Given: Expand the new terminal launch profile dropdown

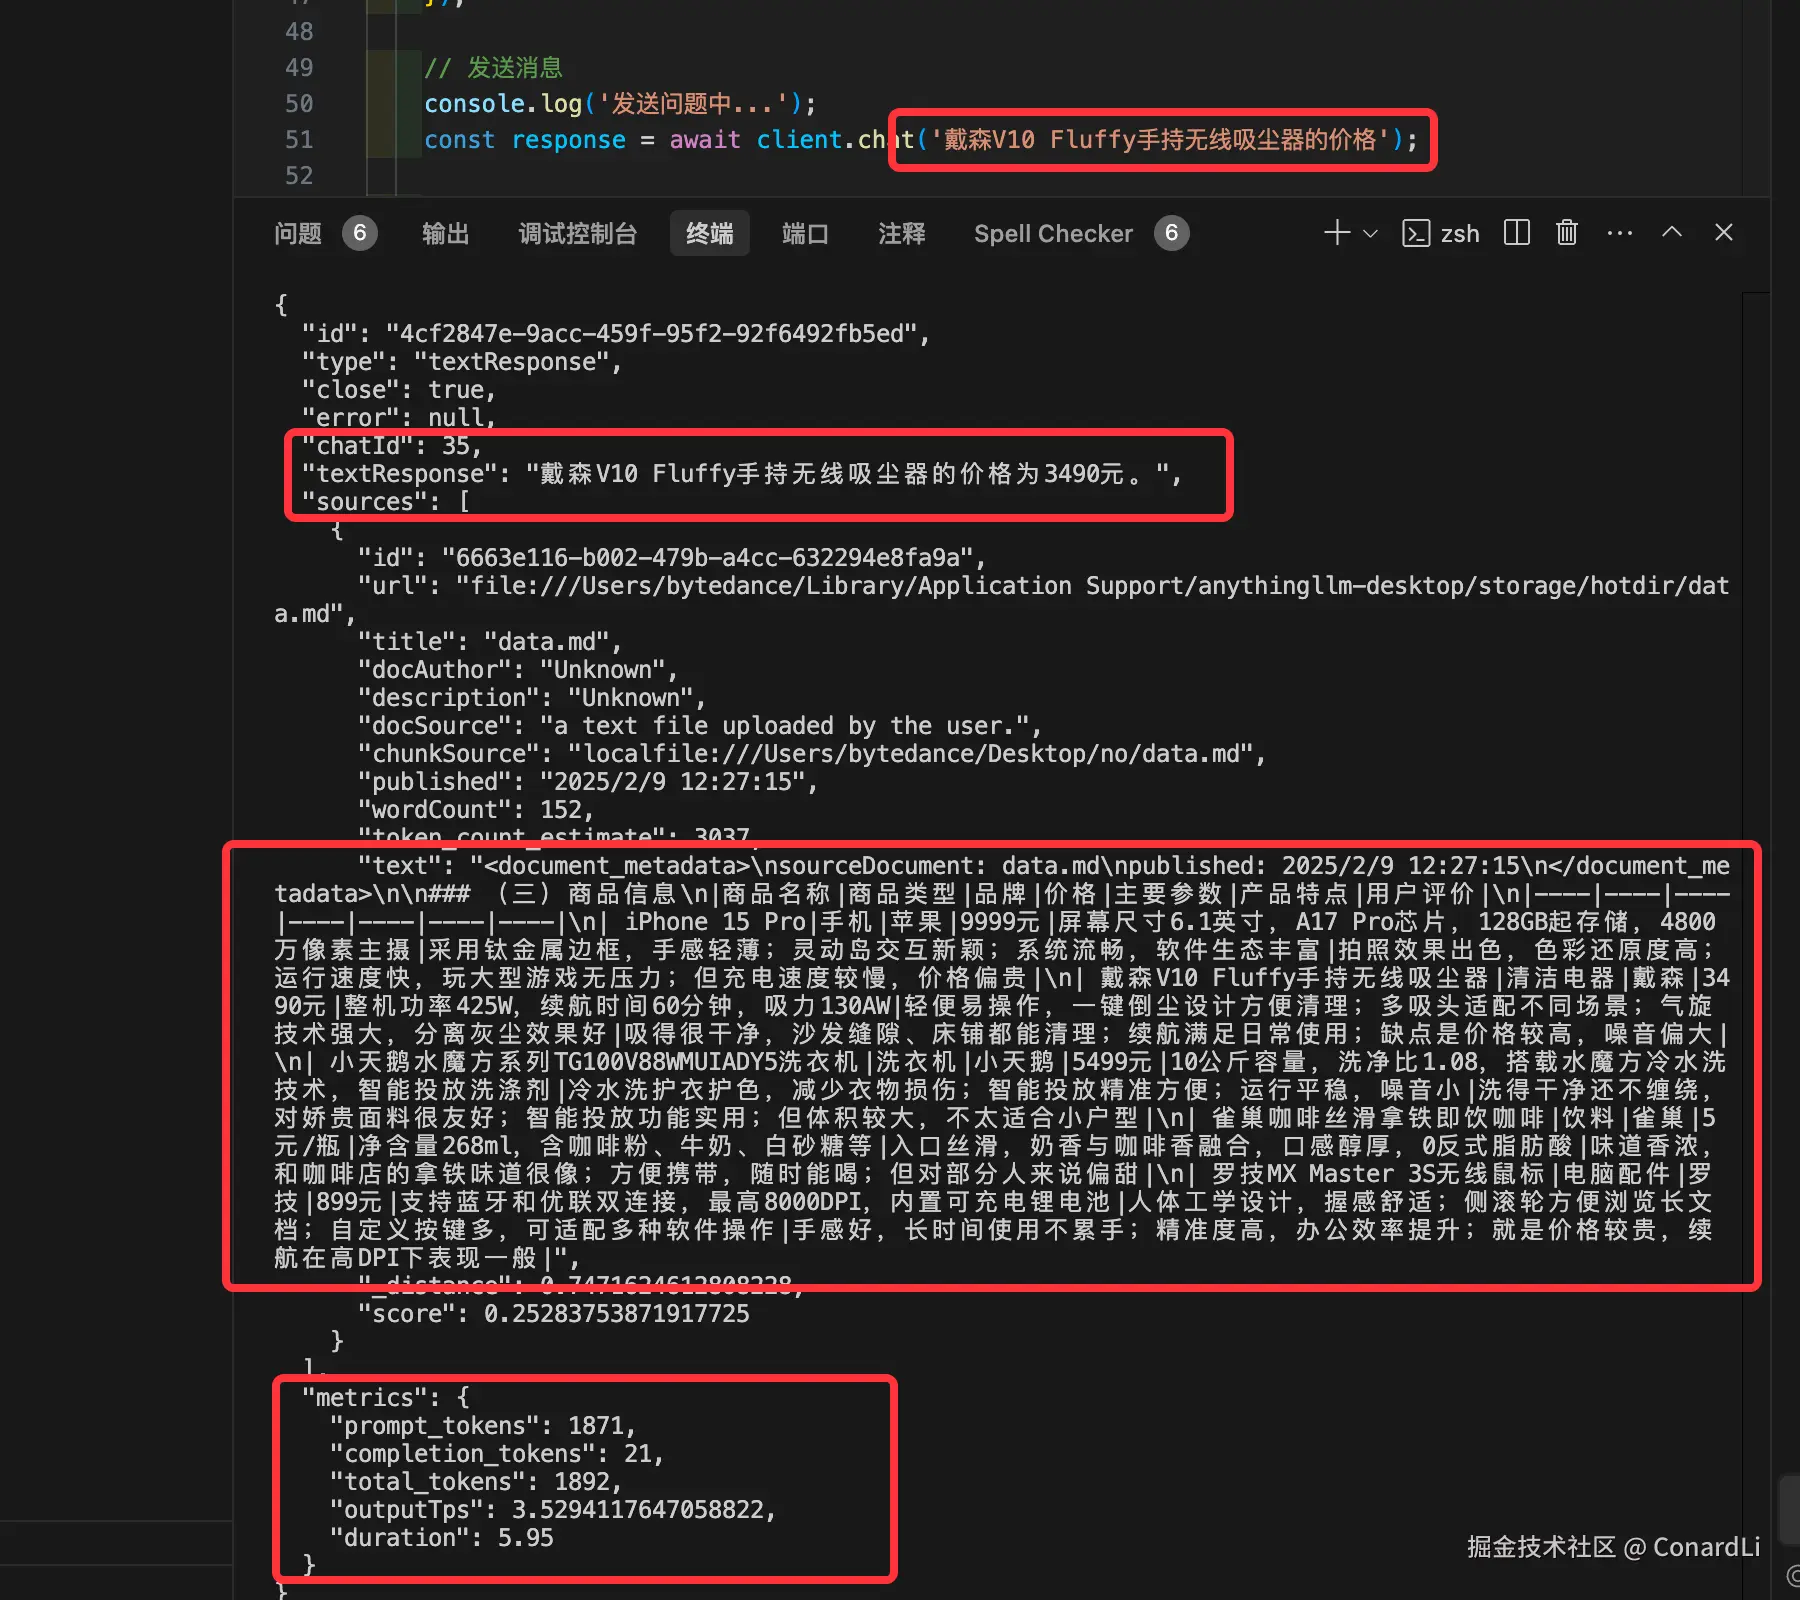Looking at the screenshot, I should tap(1371, 234).
